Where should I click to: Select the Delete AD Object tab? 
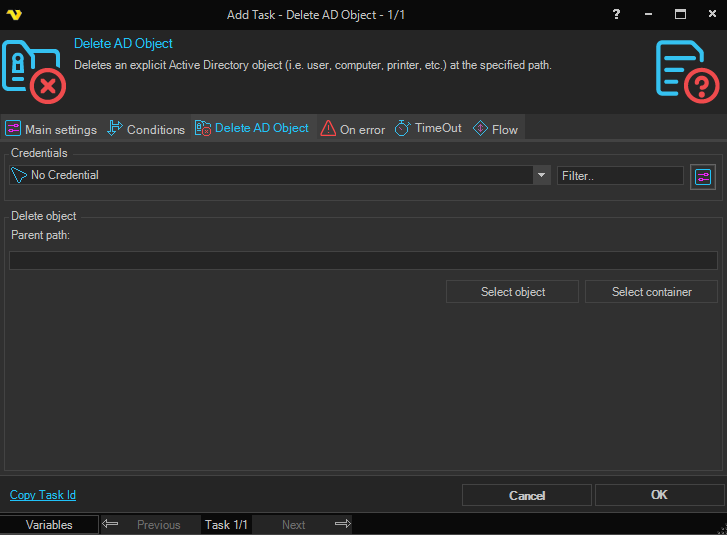252,128
